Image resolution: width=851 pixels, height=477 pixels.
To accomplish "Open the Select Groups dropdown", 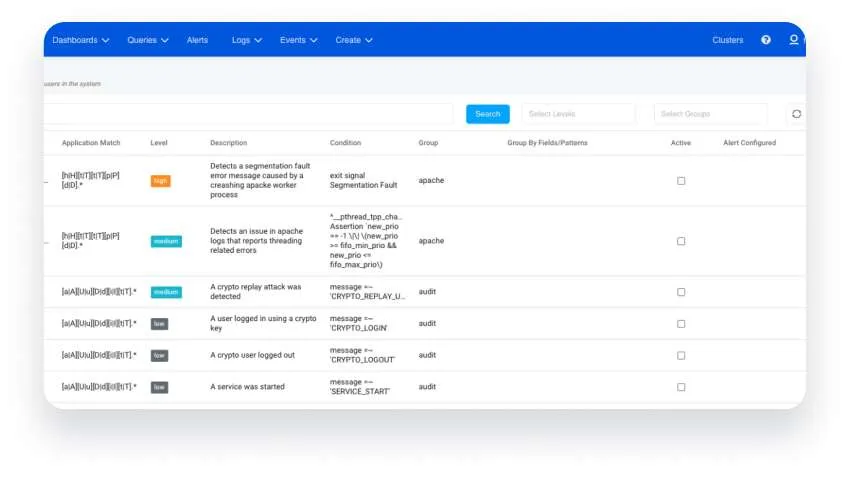I will tap(711, 114).
